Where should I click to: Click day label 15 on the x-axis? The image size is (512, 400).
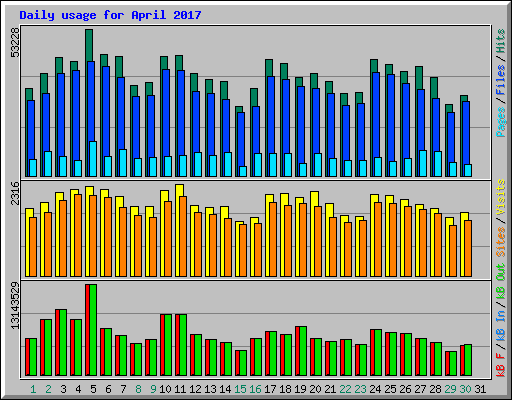240,389
